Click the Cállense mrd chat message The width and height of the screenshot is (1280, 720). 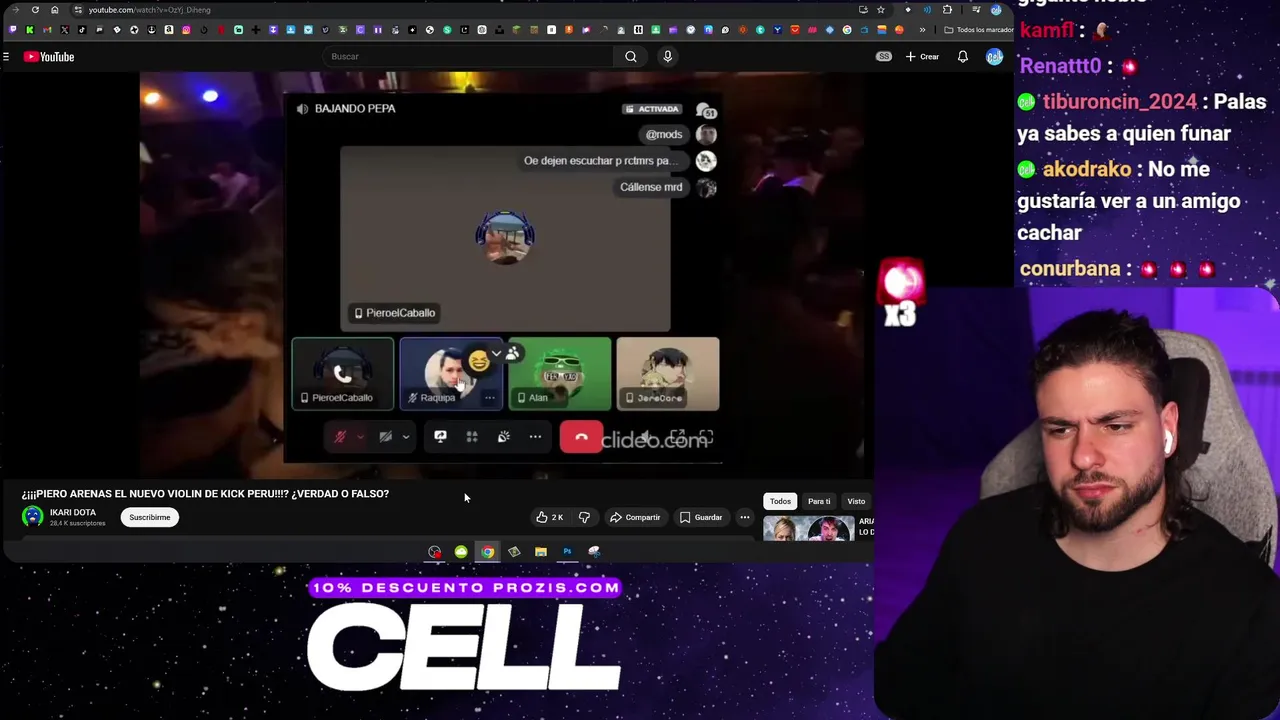pos(651,187)
